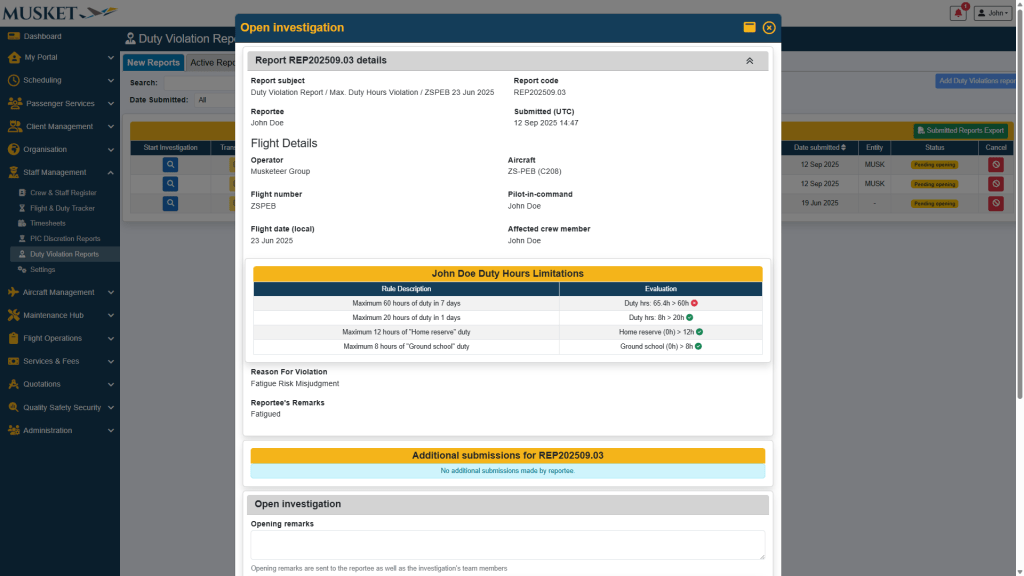1024x576 pixels.
Task: Expand the Aircraft Management sidebar menu
Action: [59, 292]
